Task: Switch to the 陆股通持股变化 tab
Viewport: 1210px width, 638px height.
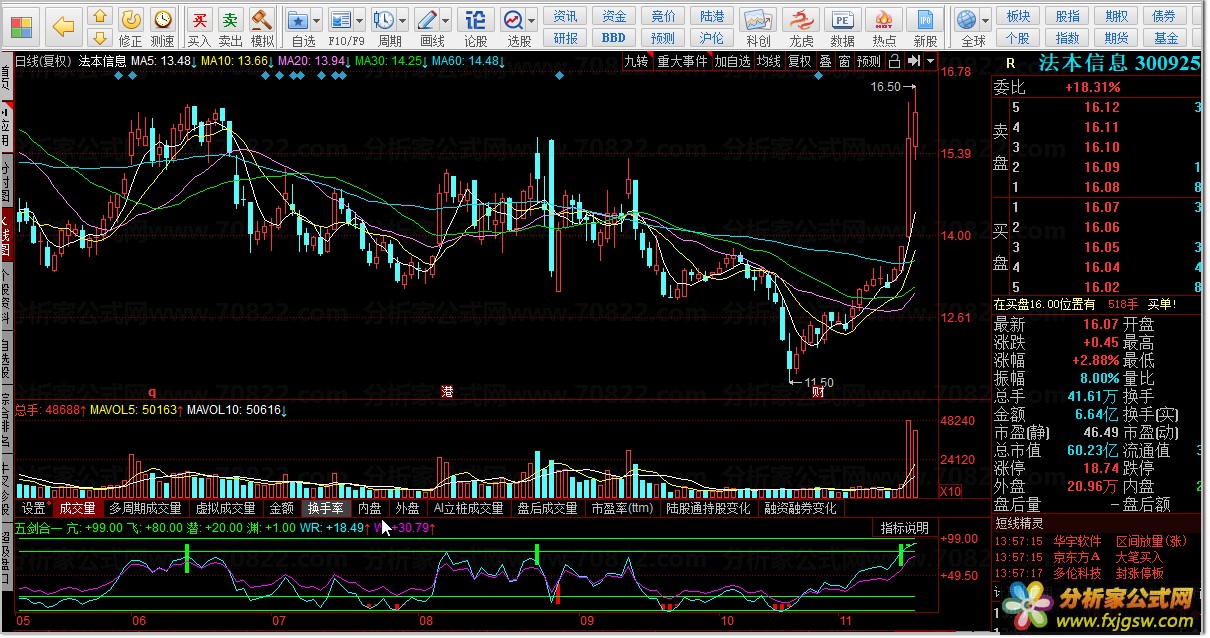Action: [708, 508]
